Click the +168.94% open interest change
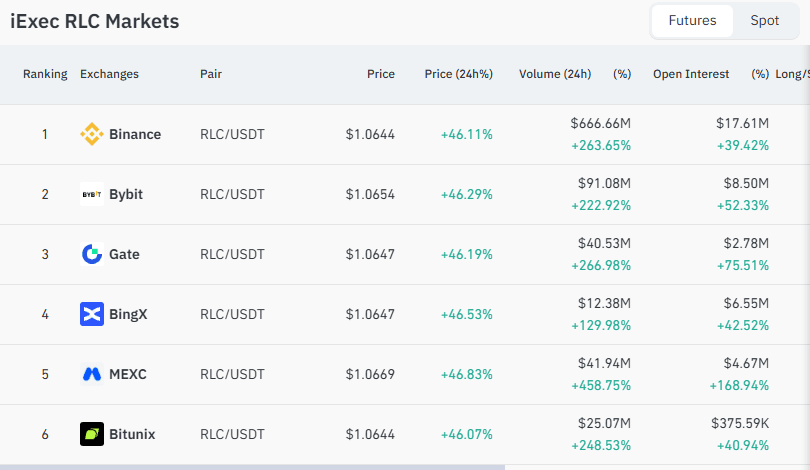Screen dimensions: 810x470 739,385
